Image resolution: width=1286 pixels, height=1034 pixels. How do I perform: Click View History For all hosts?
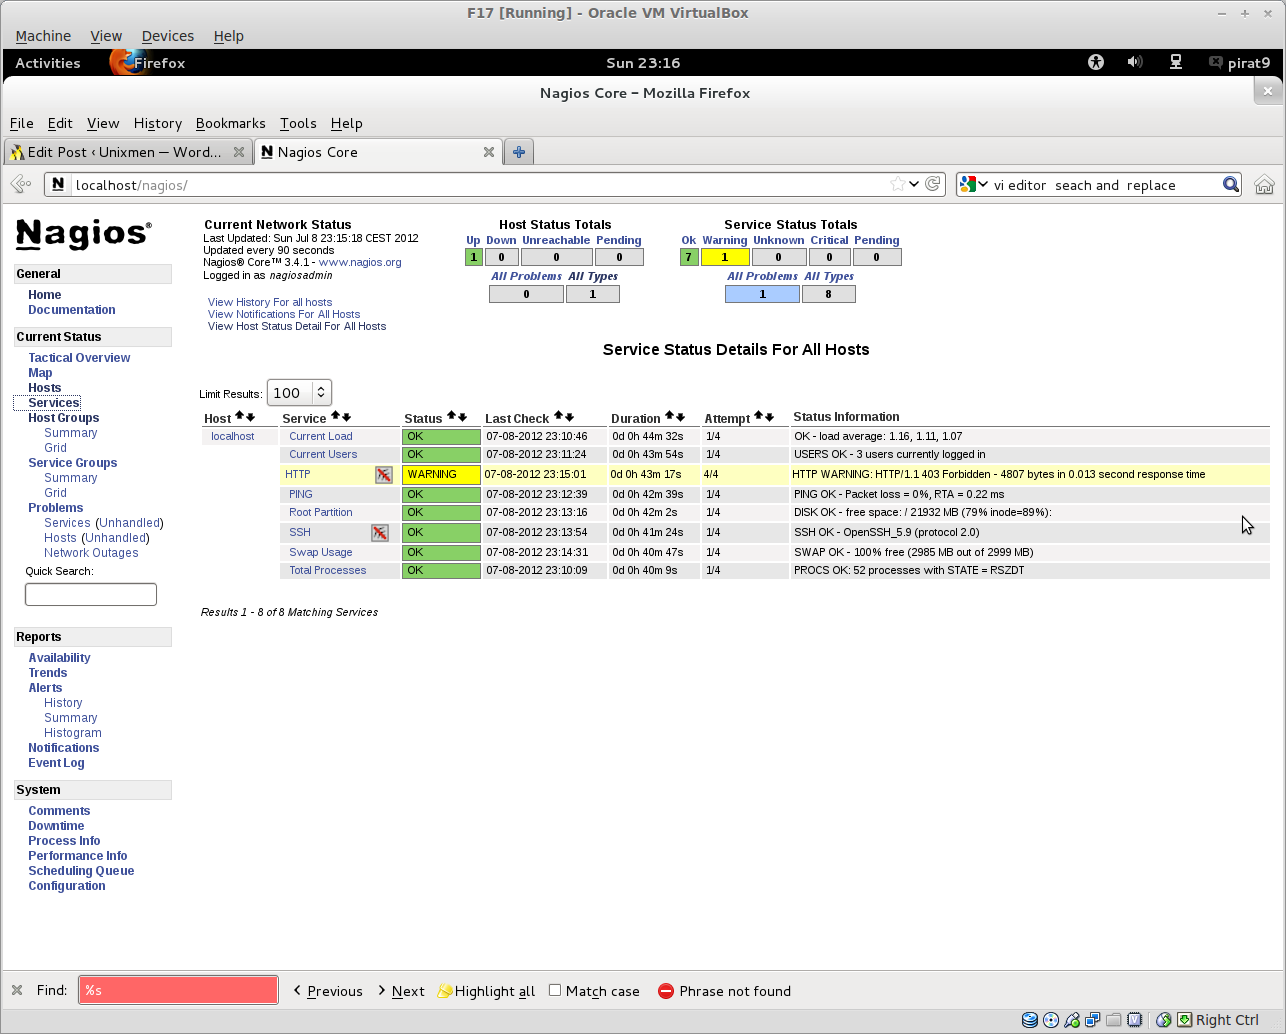pos(270,302)
